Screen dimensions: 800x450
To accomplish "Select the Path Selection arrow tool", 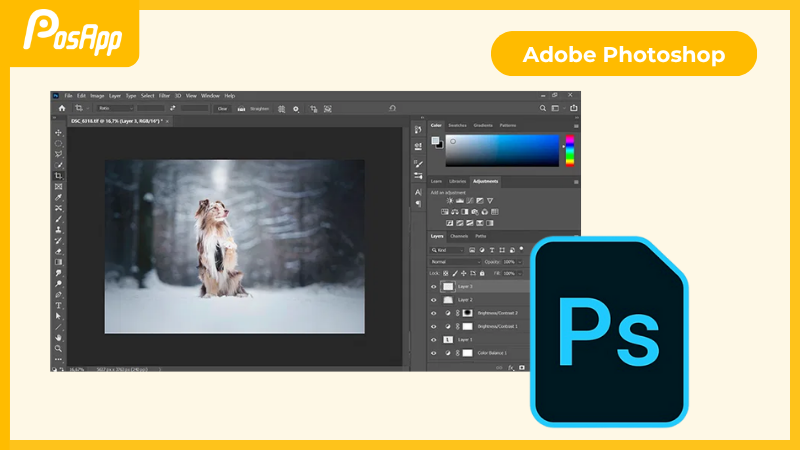I will click(58, 316).
